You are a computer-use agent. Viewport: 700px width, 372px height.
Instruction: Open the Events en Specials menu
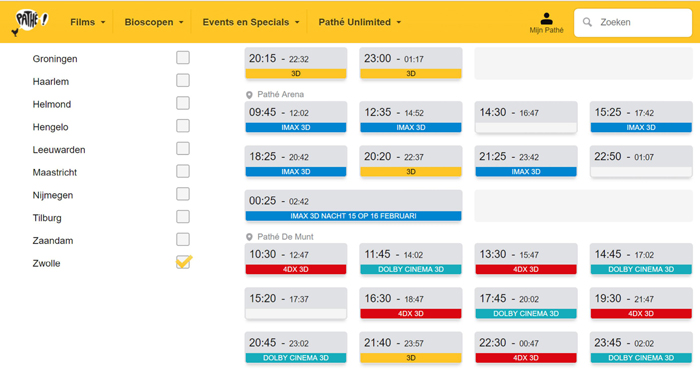250,22
